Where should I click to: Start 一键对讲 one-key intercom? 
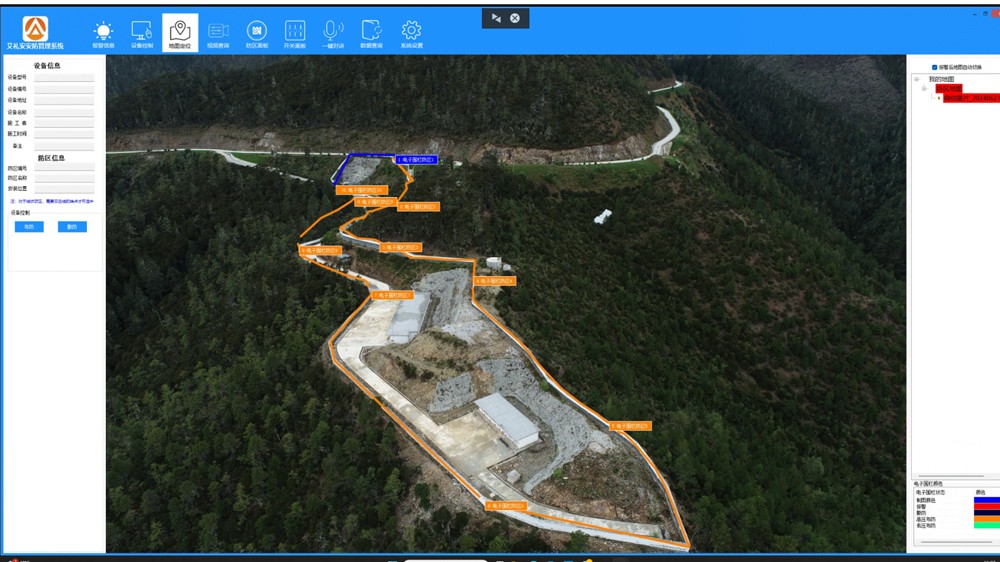(334, 34)
